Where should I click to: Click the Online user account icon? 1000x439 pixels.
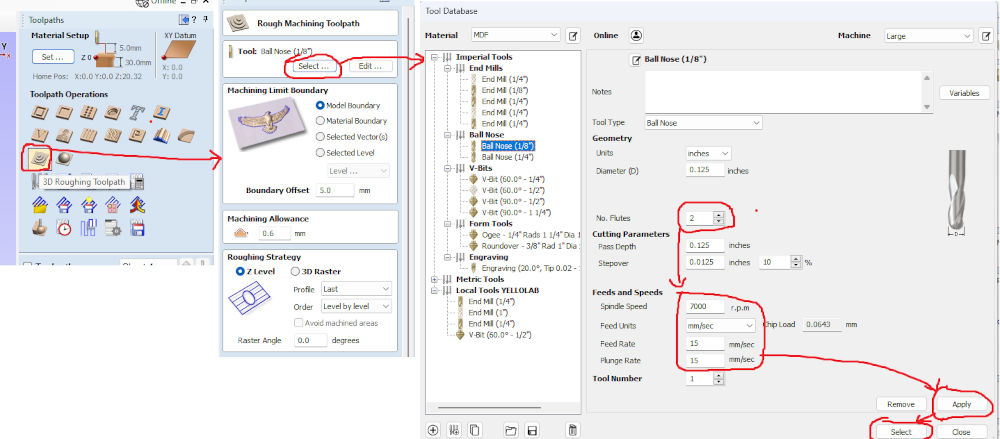[x=636, y=36]
